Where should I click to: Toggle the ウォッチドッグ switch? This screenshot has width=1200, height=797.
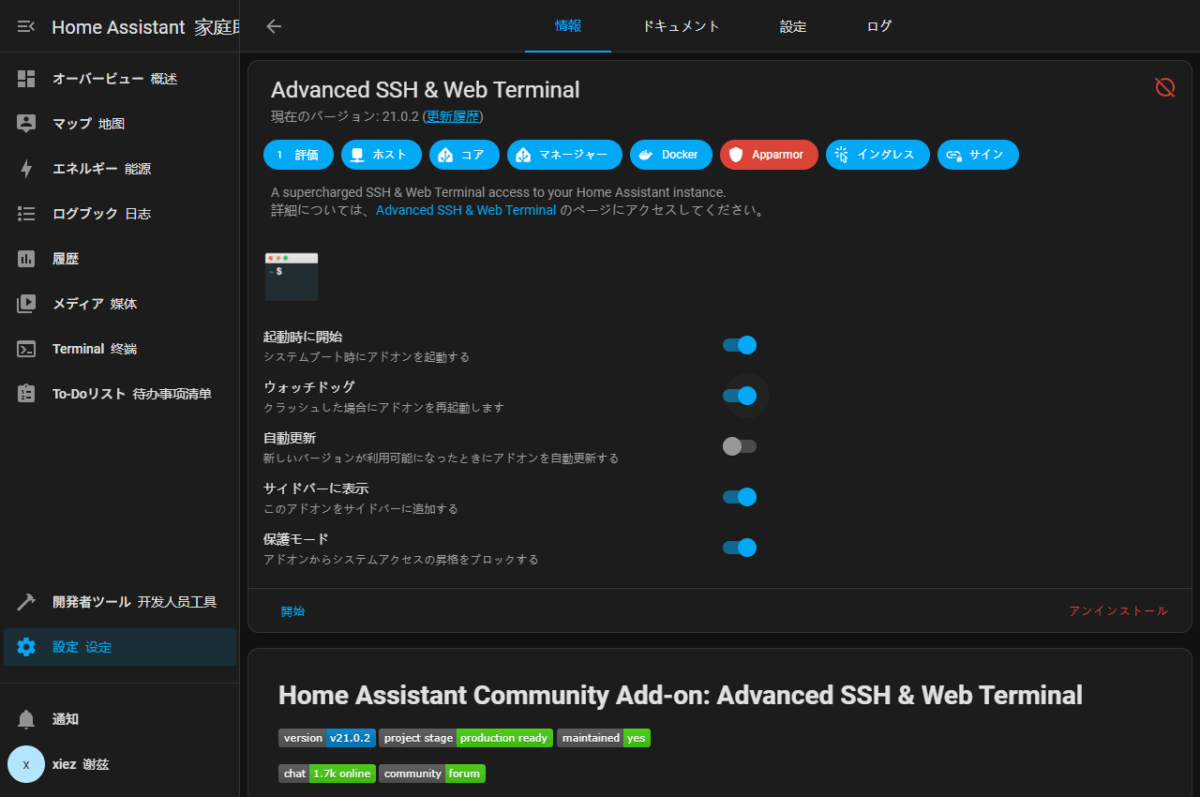pos(739,396)
